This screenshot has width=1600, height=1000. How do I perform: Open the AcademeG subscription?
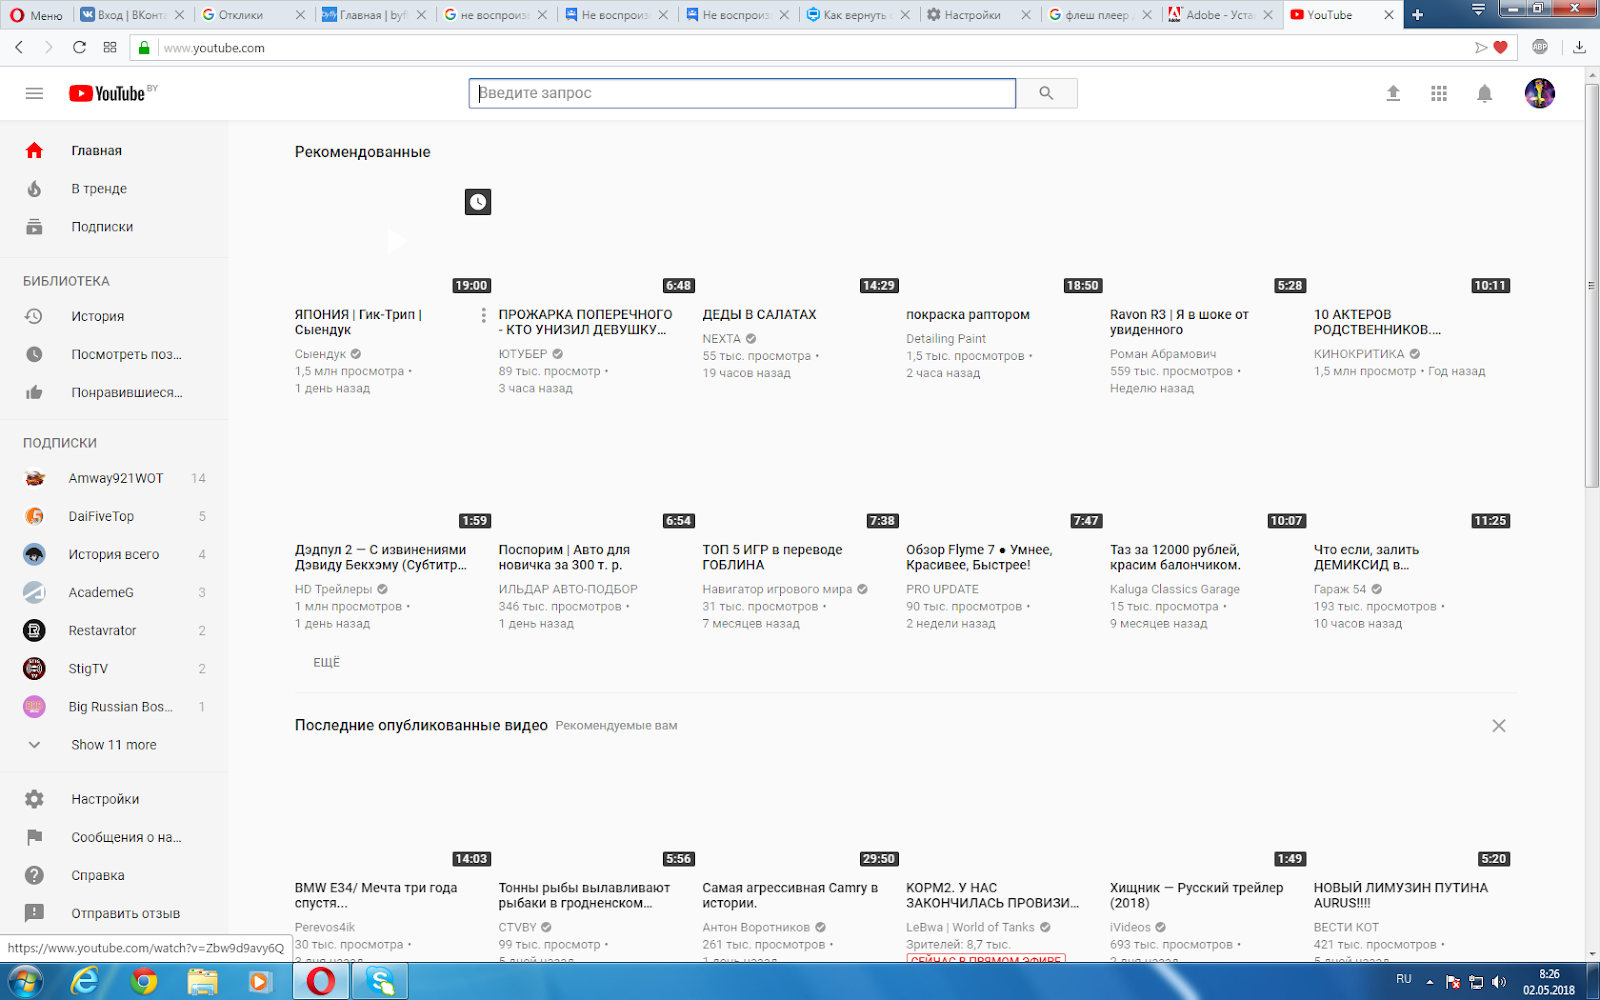114,592
